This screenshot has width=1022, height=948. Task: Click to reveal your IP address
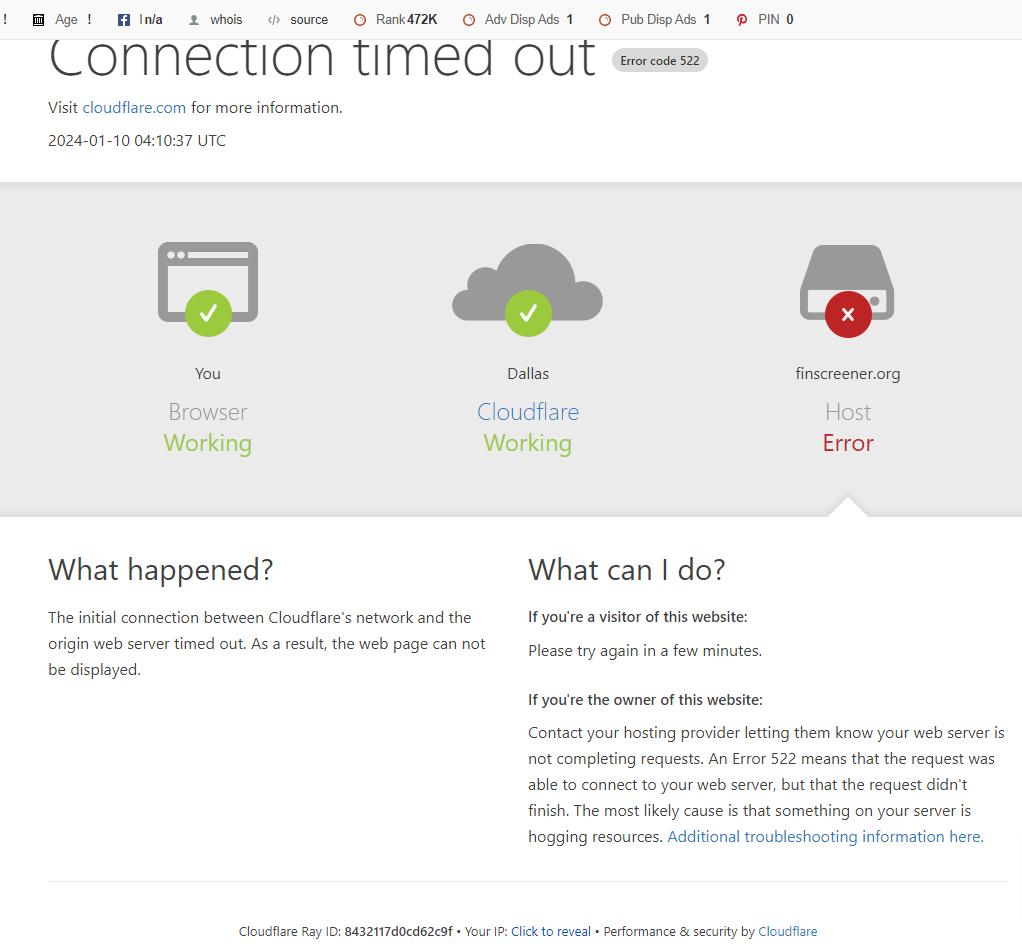click(x=551, y=932)
